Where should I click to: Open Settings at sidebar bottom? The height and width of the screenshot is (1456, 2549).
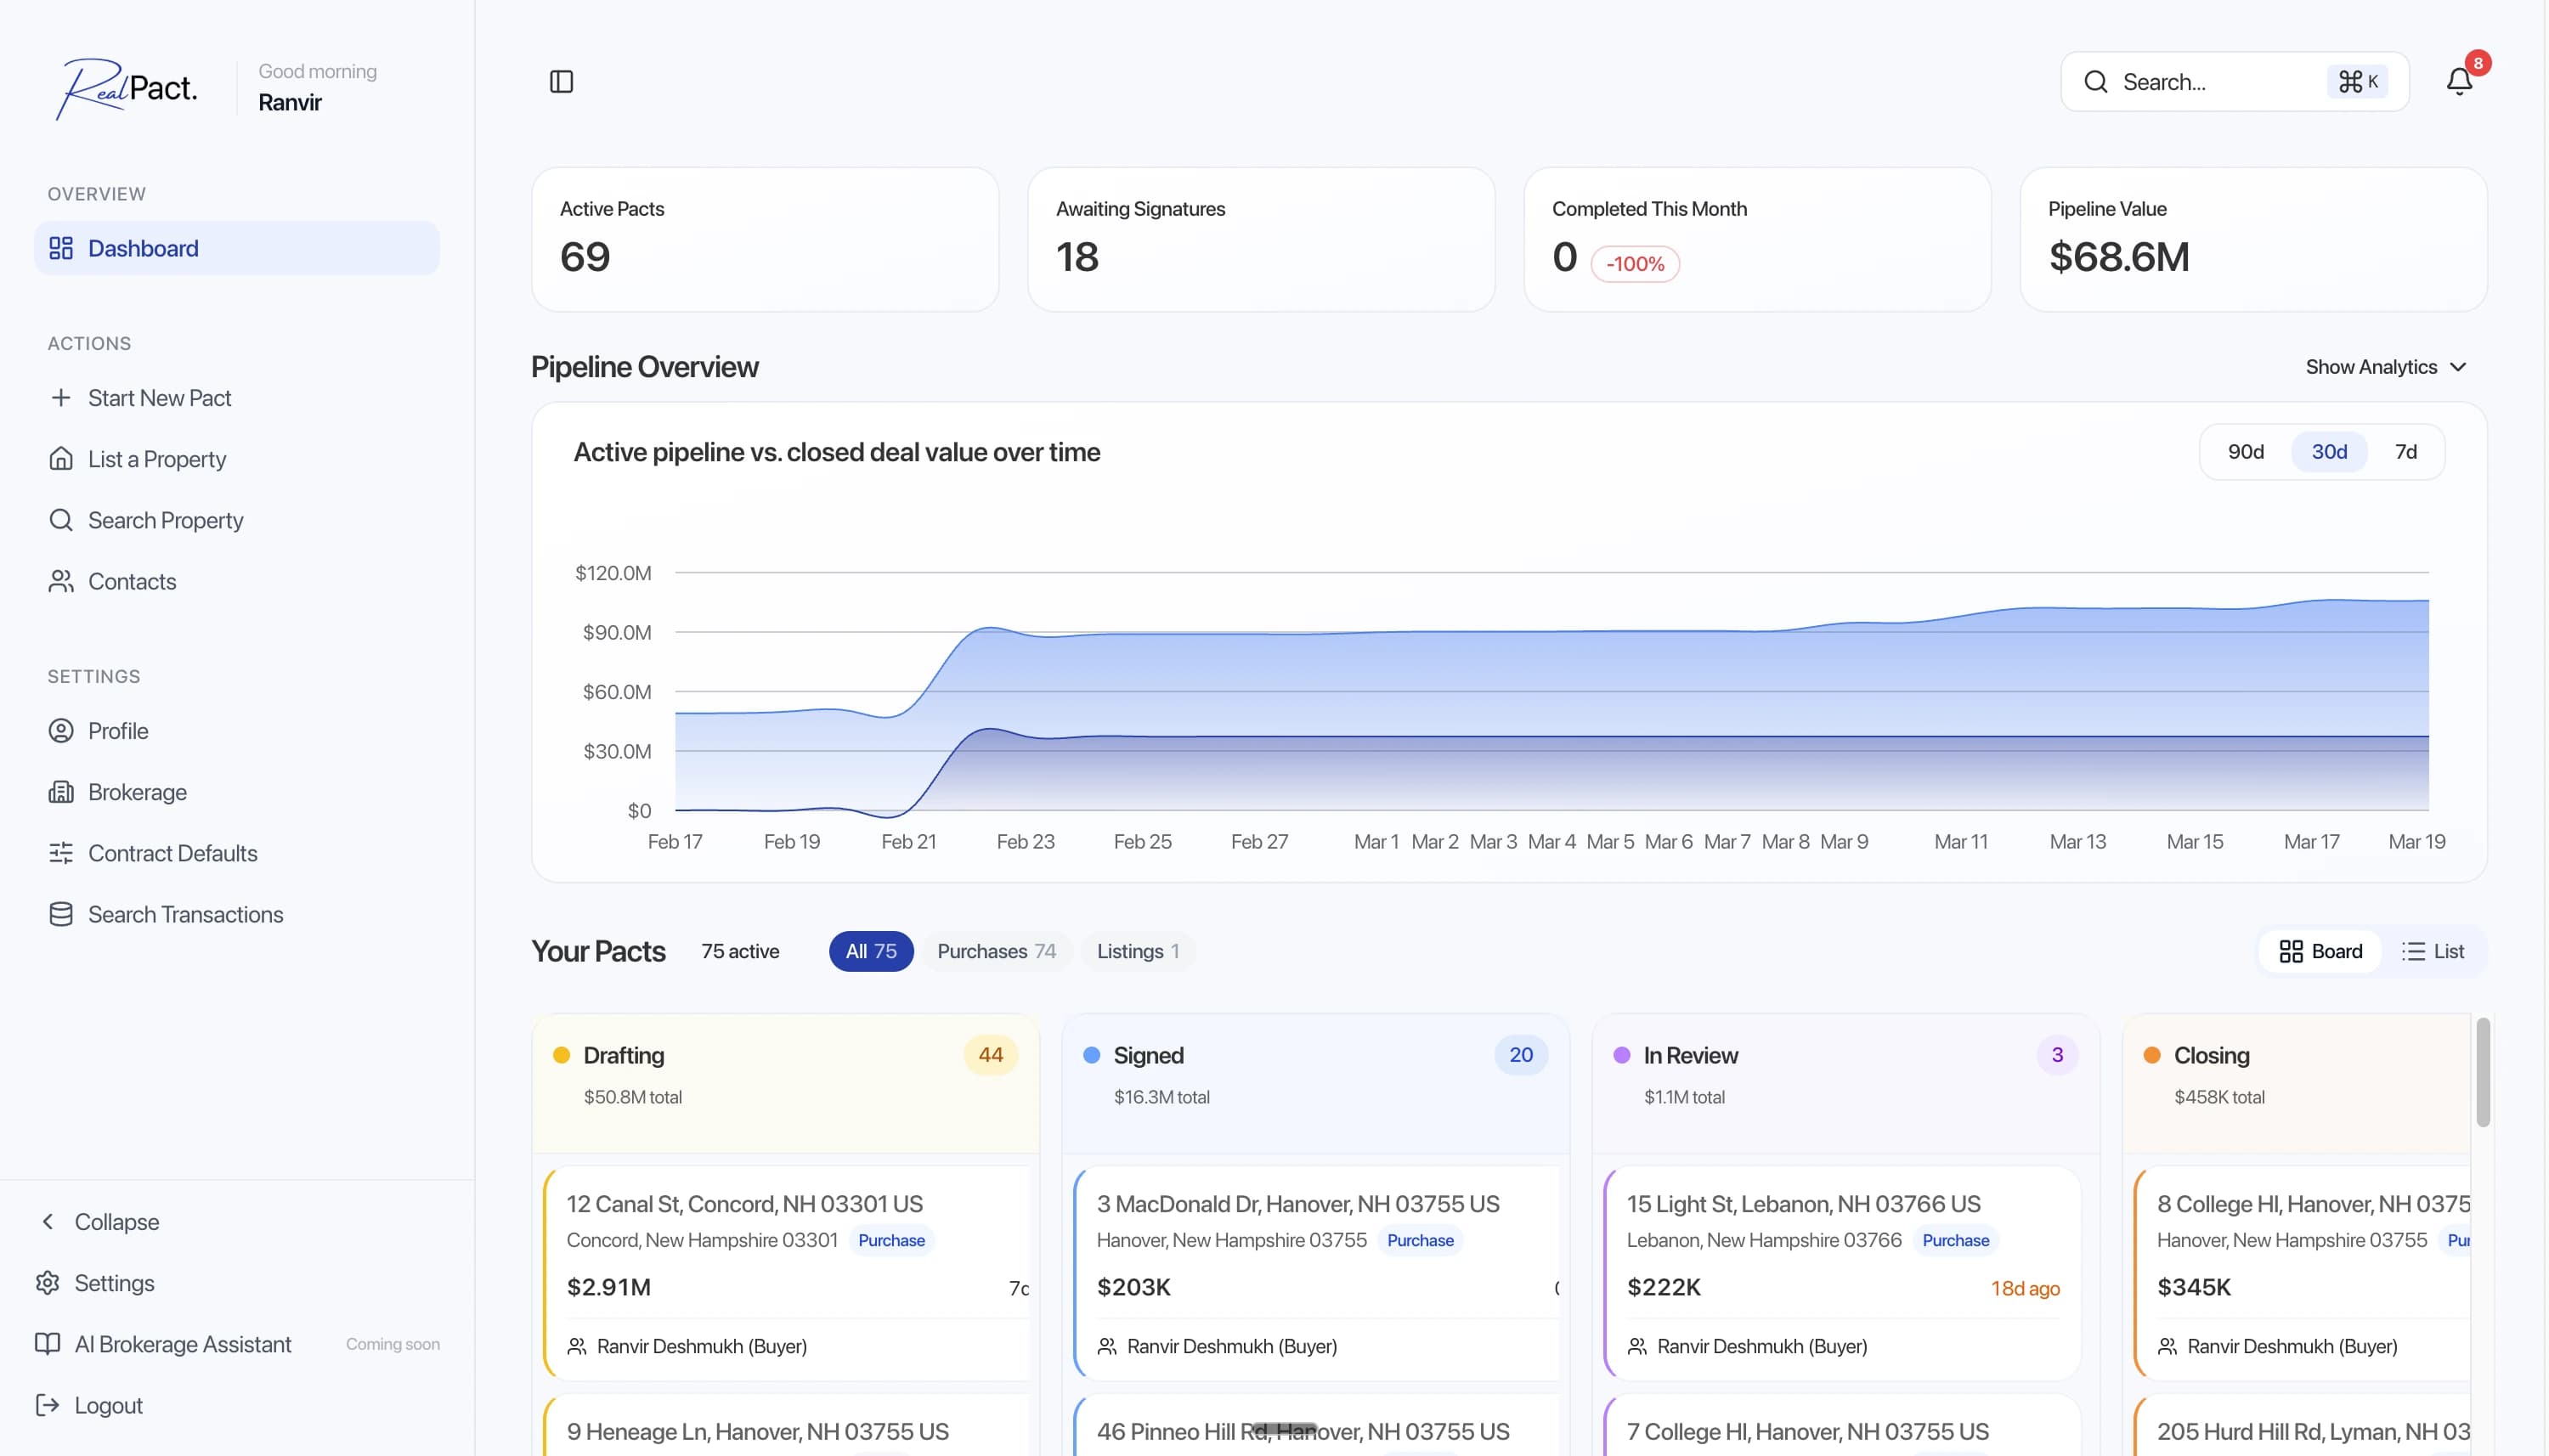[x=237, y=1283]
